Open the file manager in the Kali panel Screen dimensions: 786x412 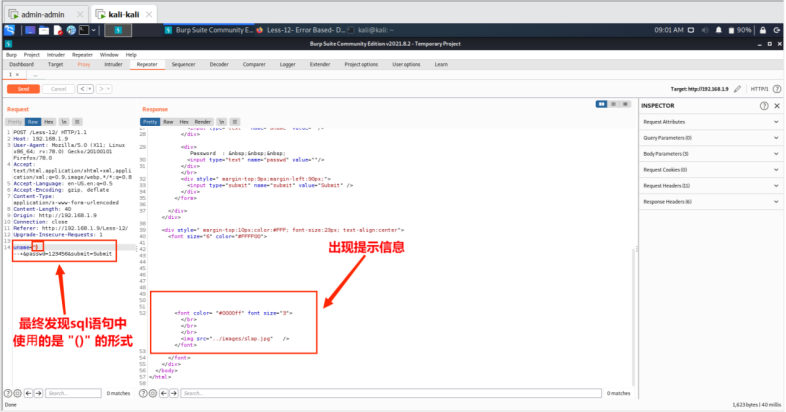point(44,31)
